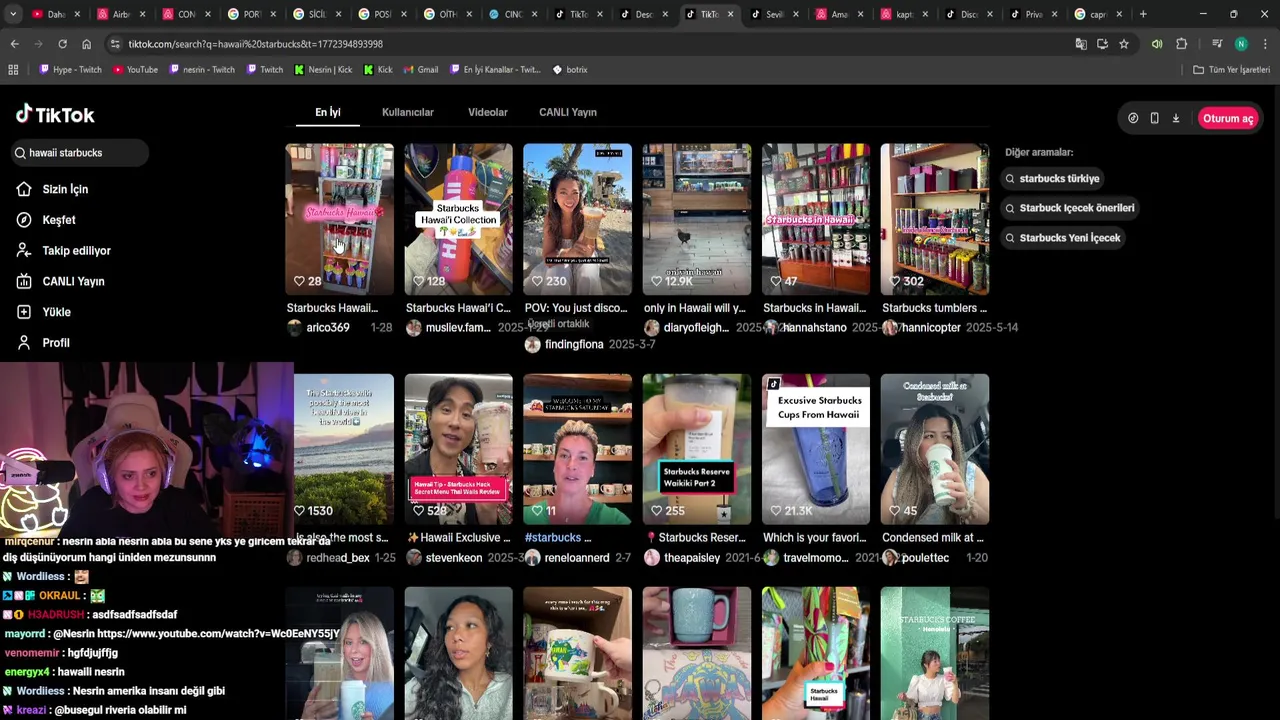Image resolution: width=1280 pixels, height=720 pixels.
Task: Click the download app icon in header
Action: [x=1176, y=118]
